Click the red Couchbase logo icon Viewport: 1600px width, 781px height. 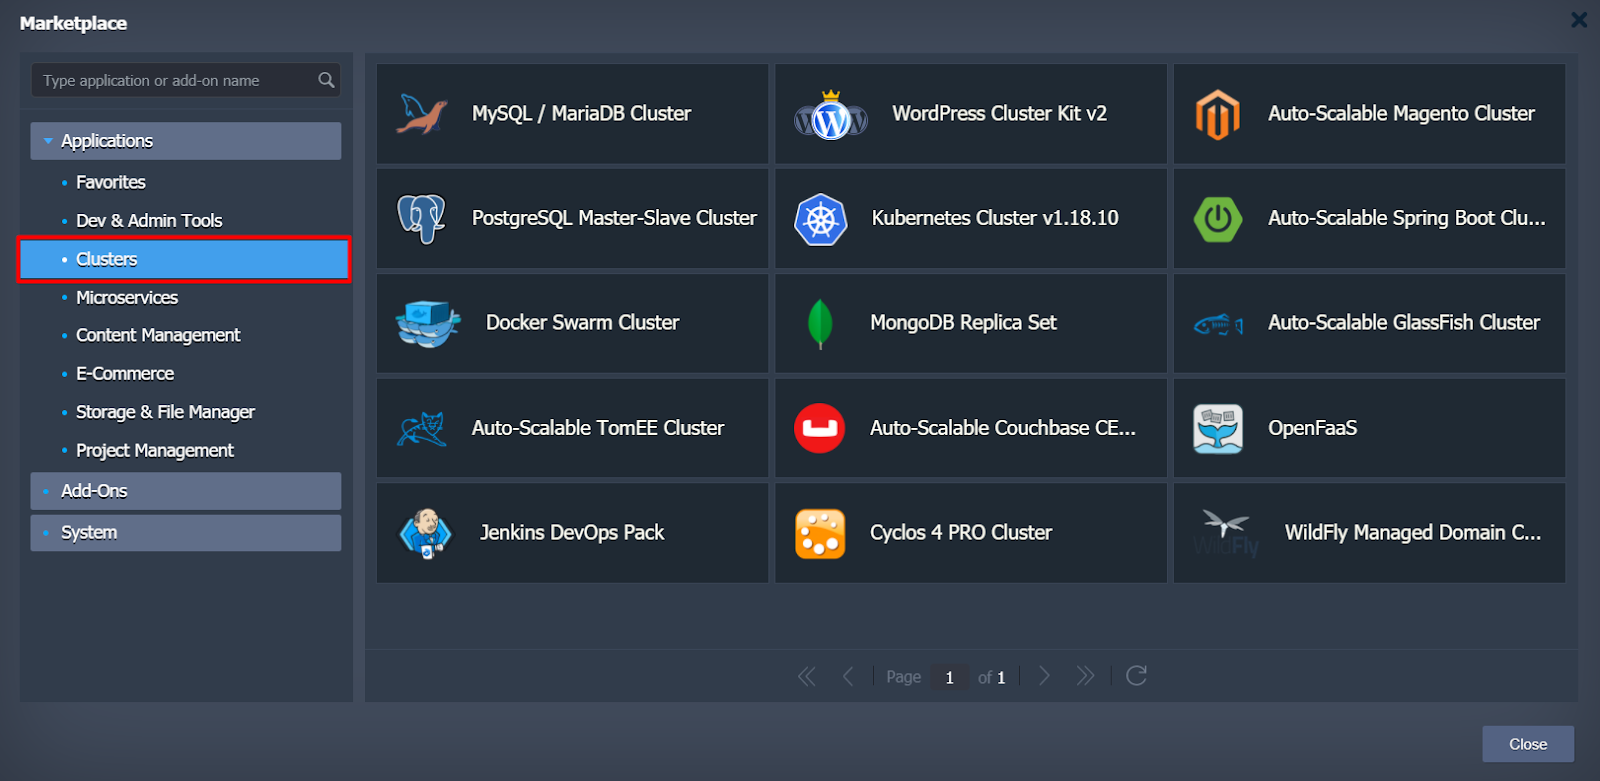820,428
